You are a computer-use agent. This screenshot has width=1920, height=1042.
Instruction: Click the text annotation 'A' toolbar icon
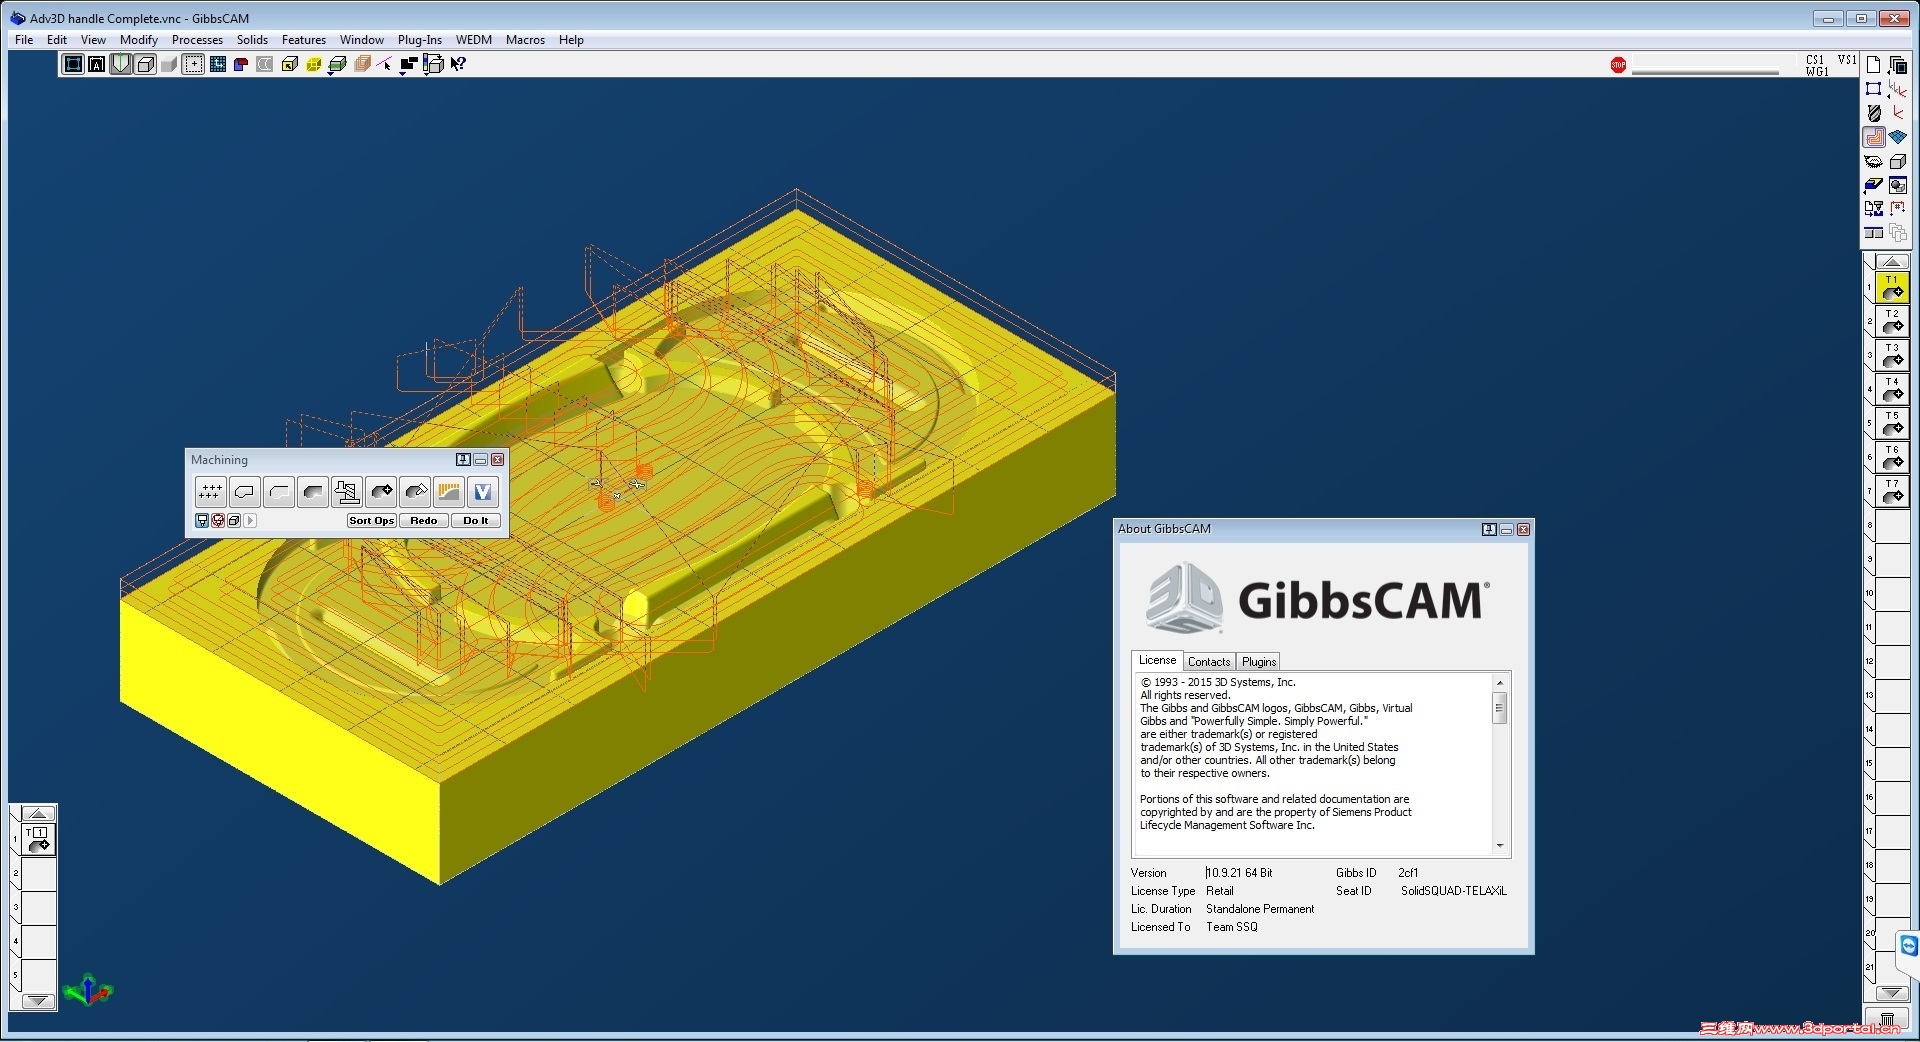97,64
